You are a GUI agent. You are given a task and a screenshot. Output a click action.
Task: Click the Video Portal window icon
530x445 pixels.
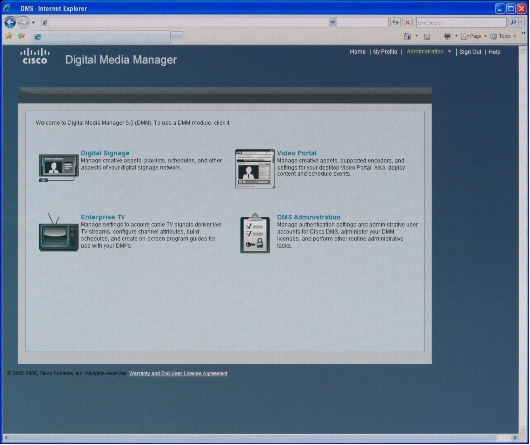[255, 169]
